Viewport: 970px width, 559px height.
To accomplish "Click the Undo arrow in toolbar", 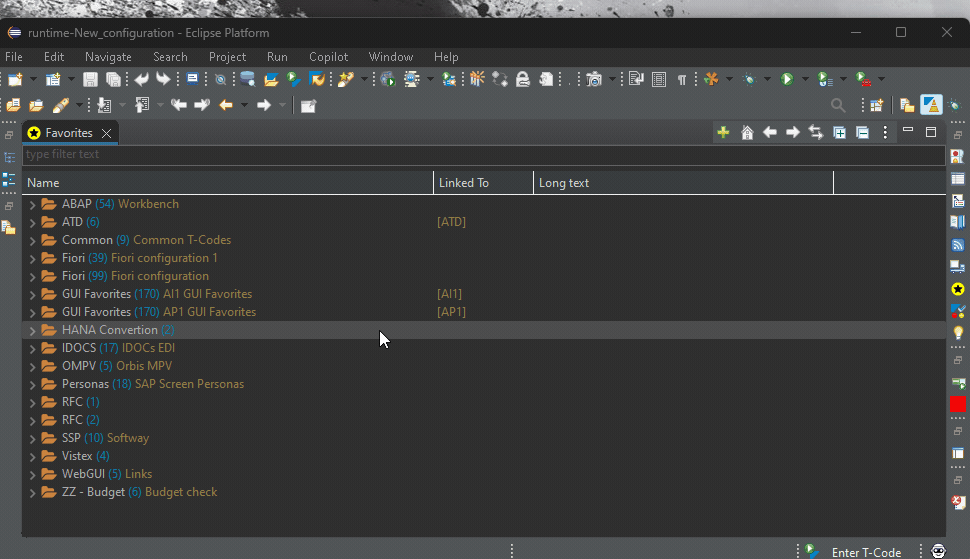I will [142, 79].
